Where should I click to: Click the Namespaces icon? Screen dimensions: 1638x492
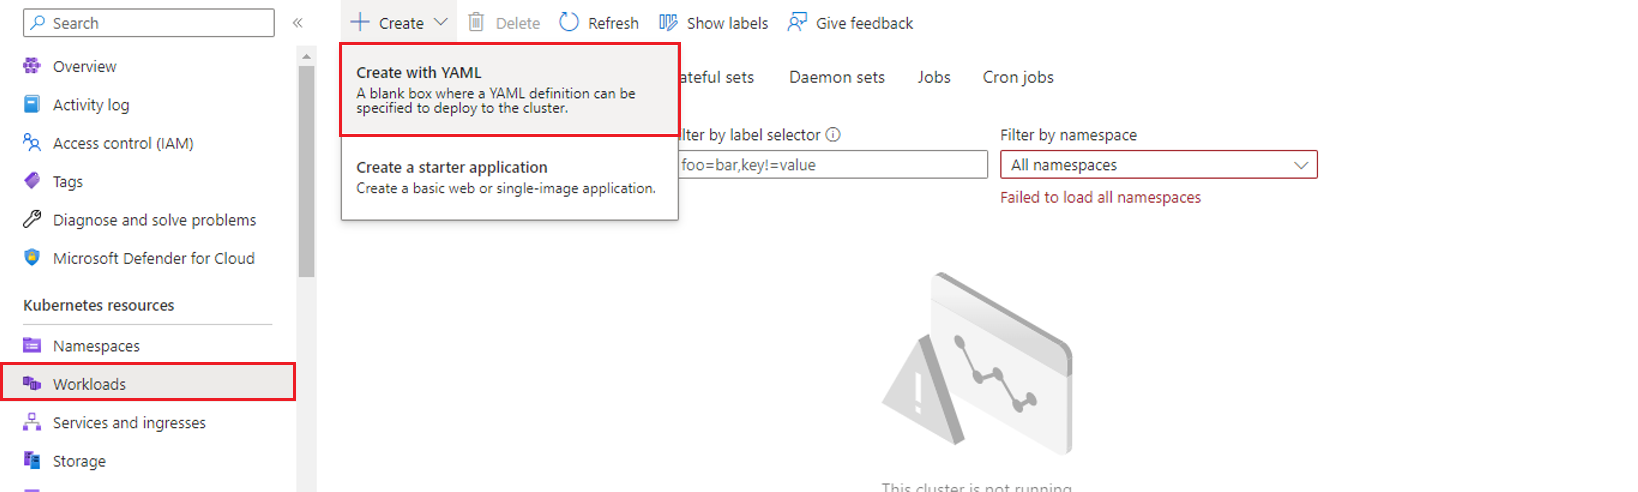(32, 346)
